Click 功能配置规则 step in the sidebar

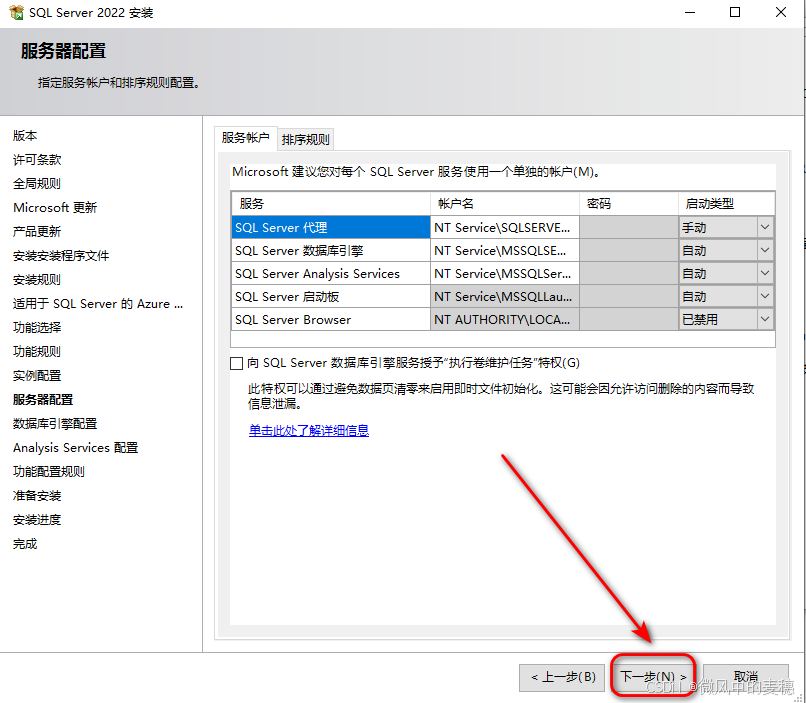click(49, 471)
